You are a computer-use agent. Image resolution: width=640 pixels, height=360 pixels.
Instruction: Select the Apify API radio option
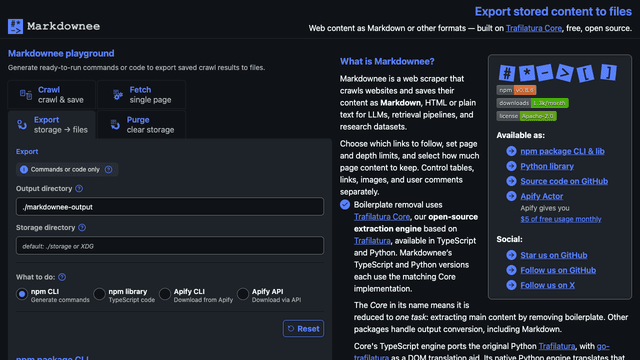coord(242,294)
